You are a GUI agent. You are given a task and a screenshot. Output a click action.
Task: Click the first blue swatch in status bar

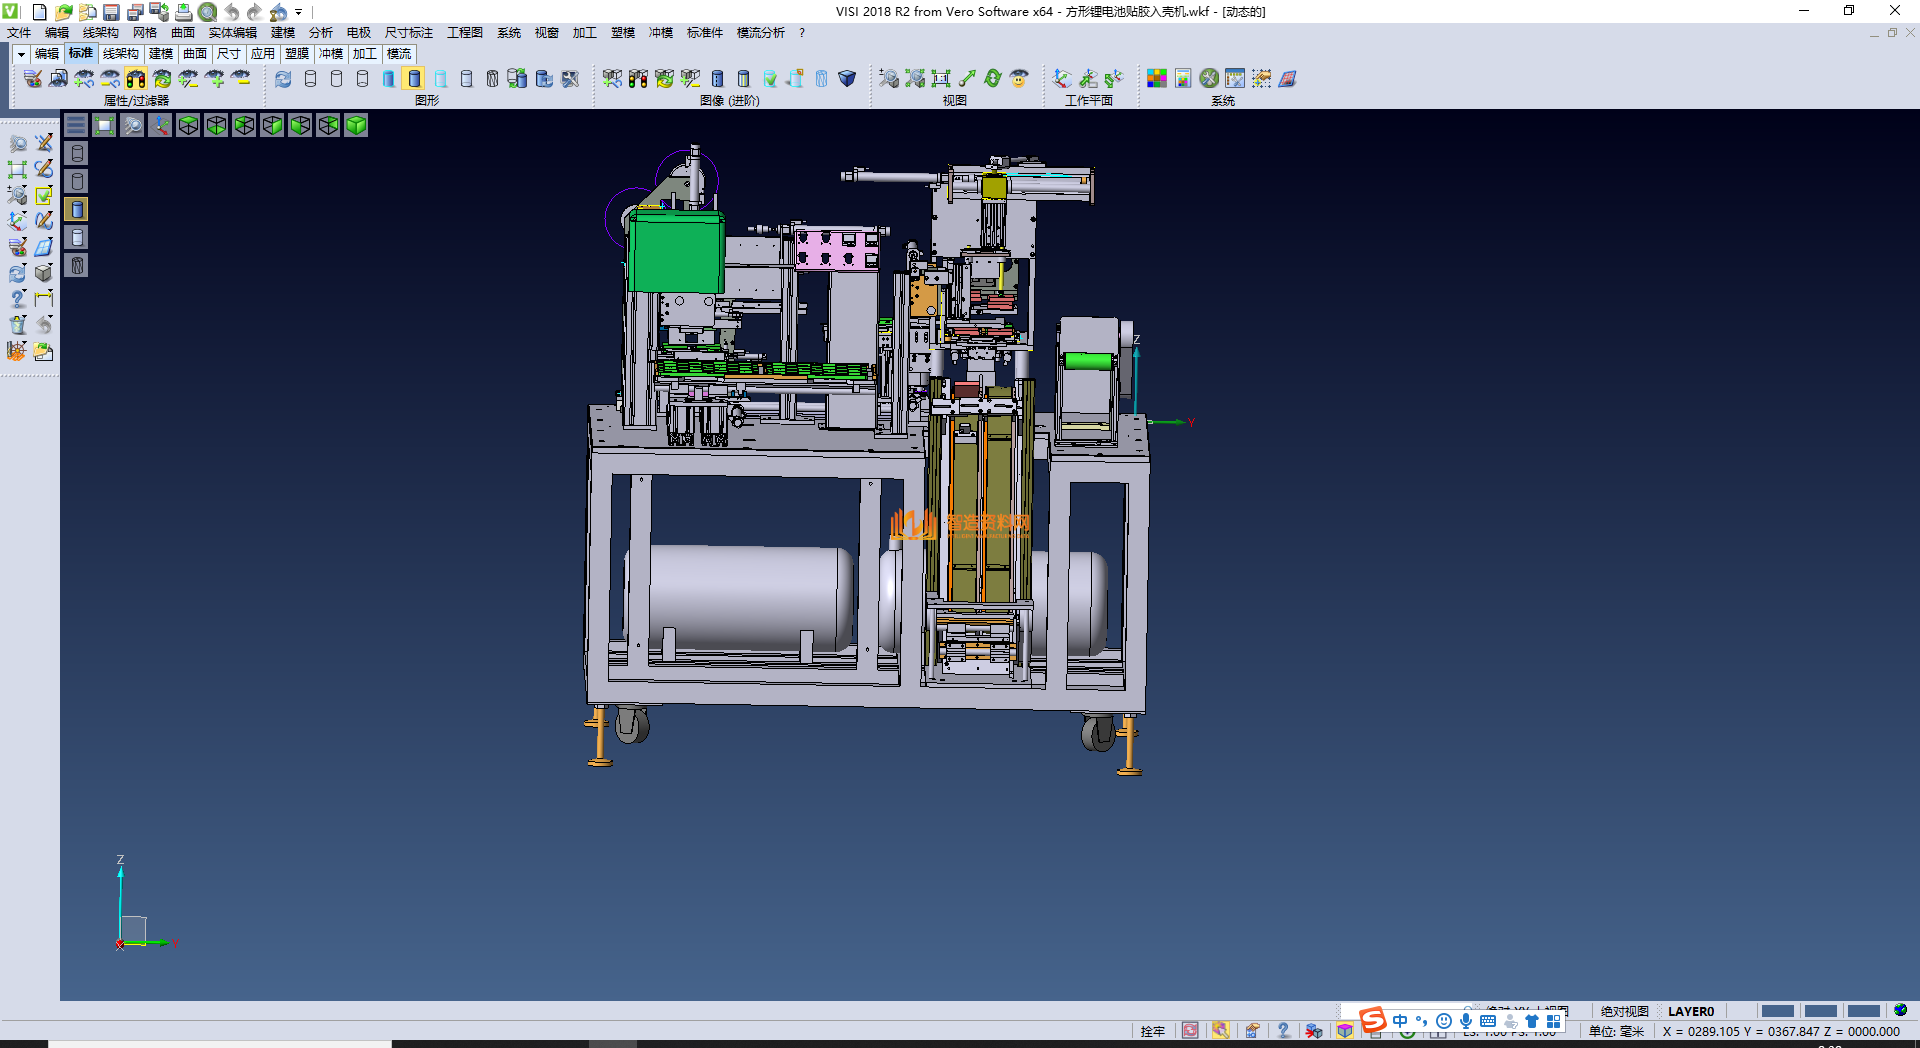pyautogui.click(x=1777, y=1011)
